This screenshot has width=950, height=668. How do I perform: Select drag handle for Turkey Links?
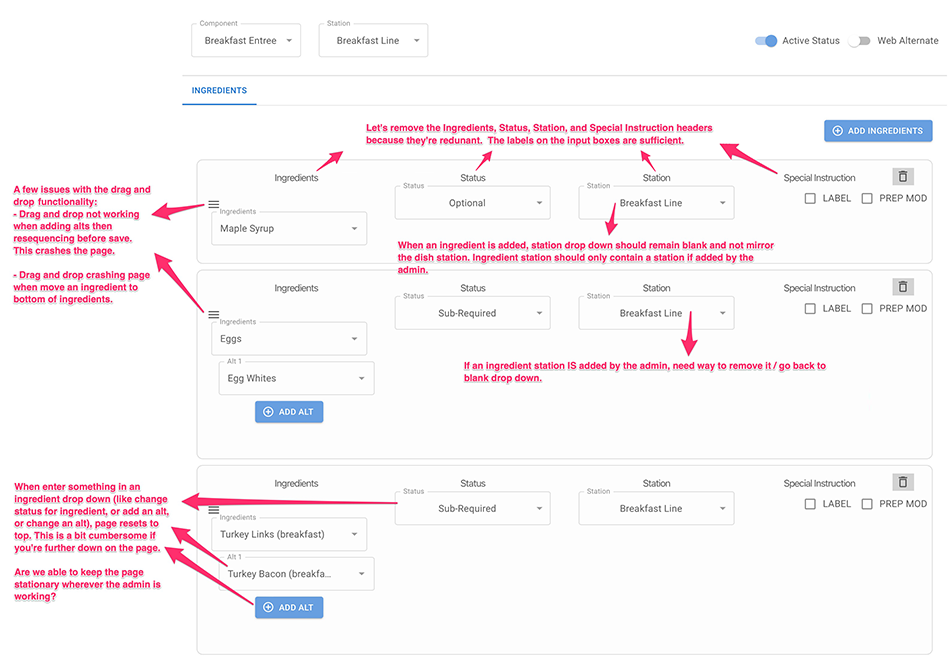(x=214, y=510)
